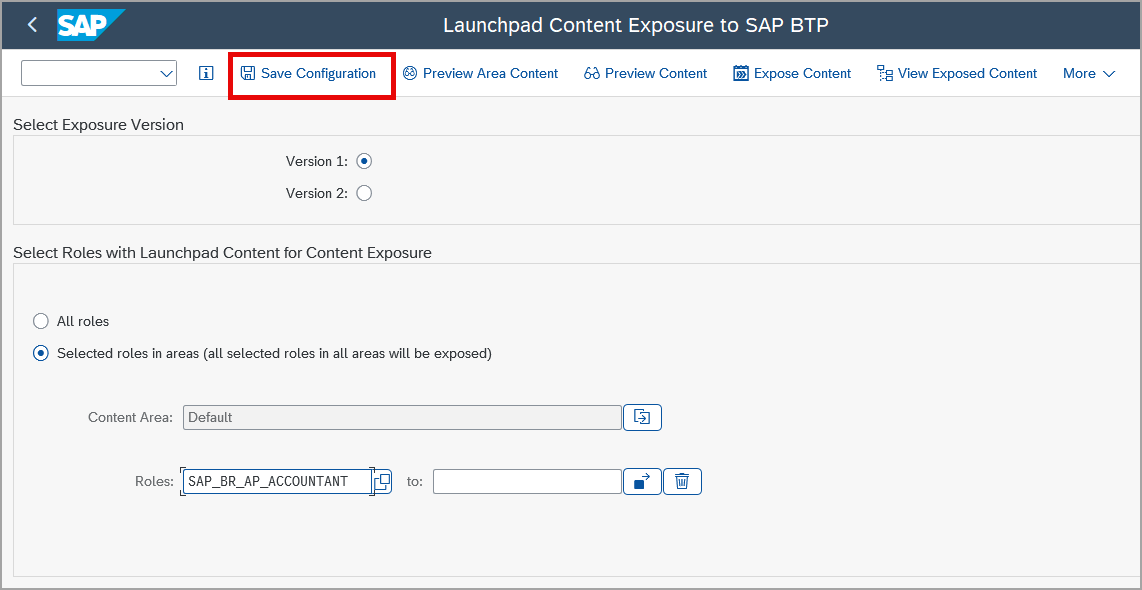This screenshot has height=590, width=1142.
Task: Go back using the header arrow
Action: [x=32, y=25]
